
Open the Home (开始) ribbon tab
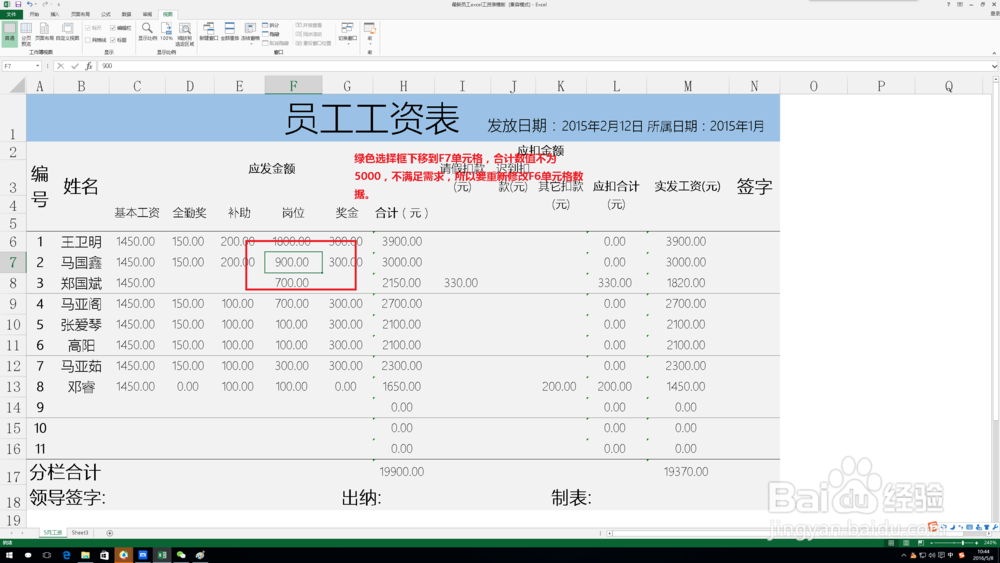click(x=34, y=14)
